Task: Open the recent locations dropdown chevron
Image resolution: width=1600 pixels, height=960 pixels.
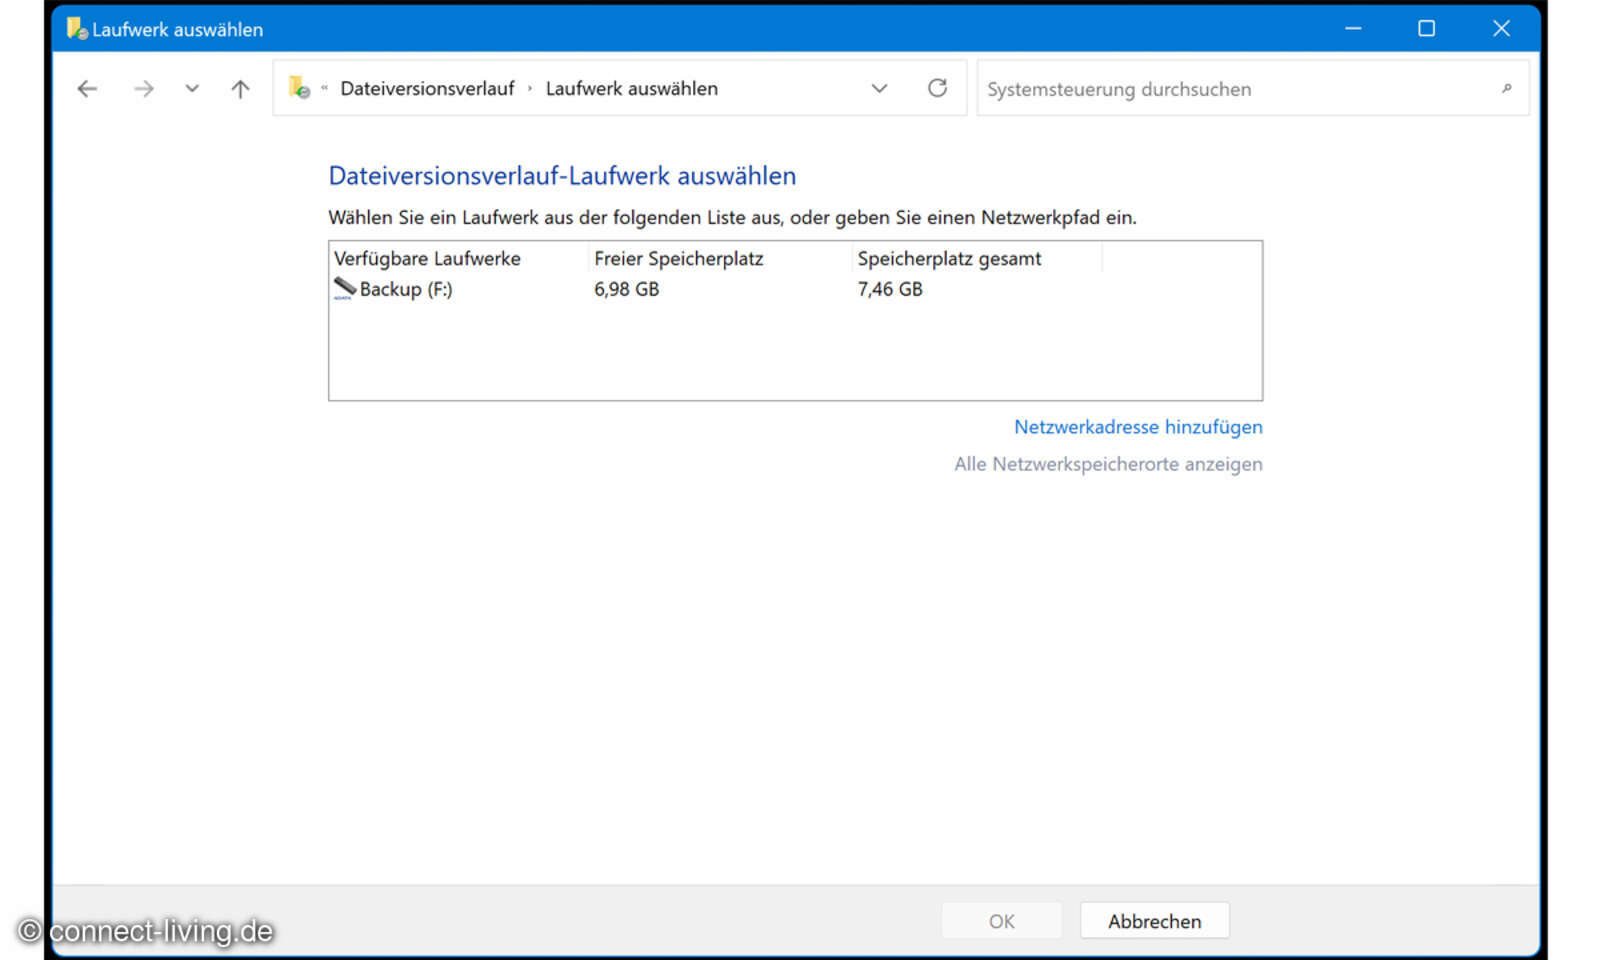Action: click(x=192, y=88)
